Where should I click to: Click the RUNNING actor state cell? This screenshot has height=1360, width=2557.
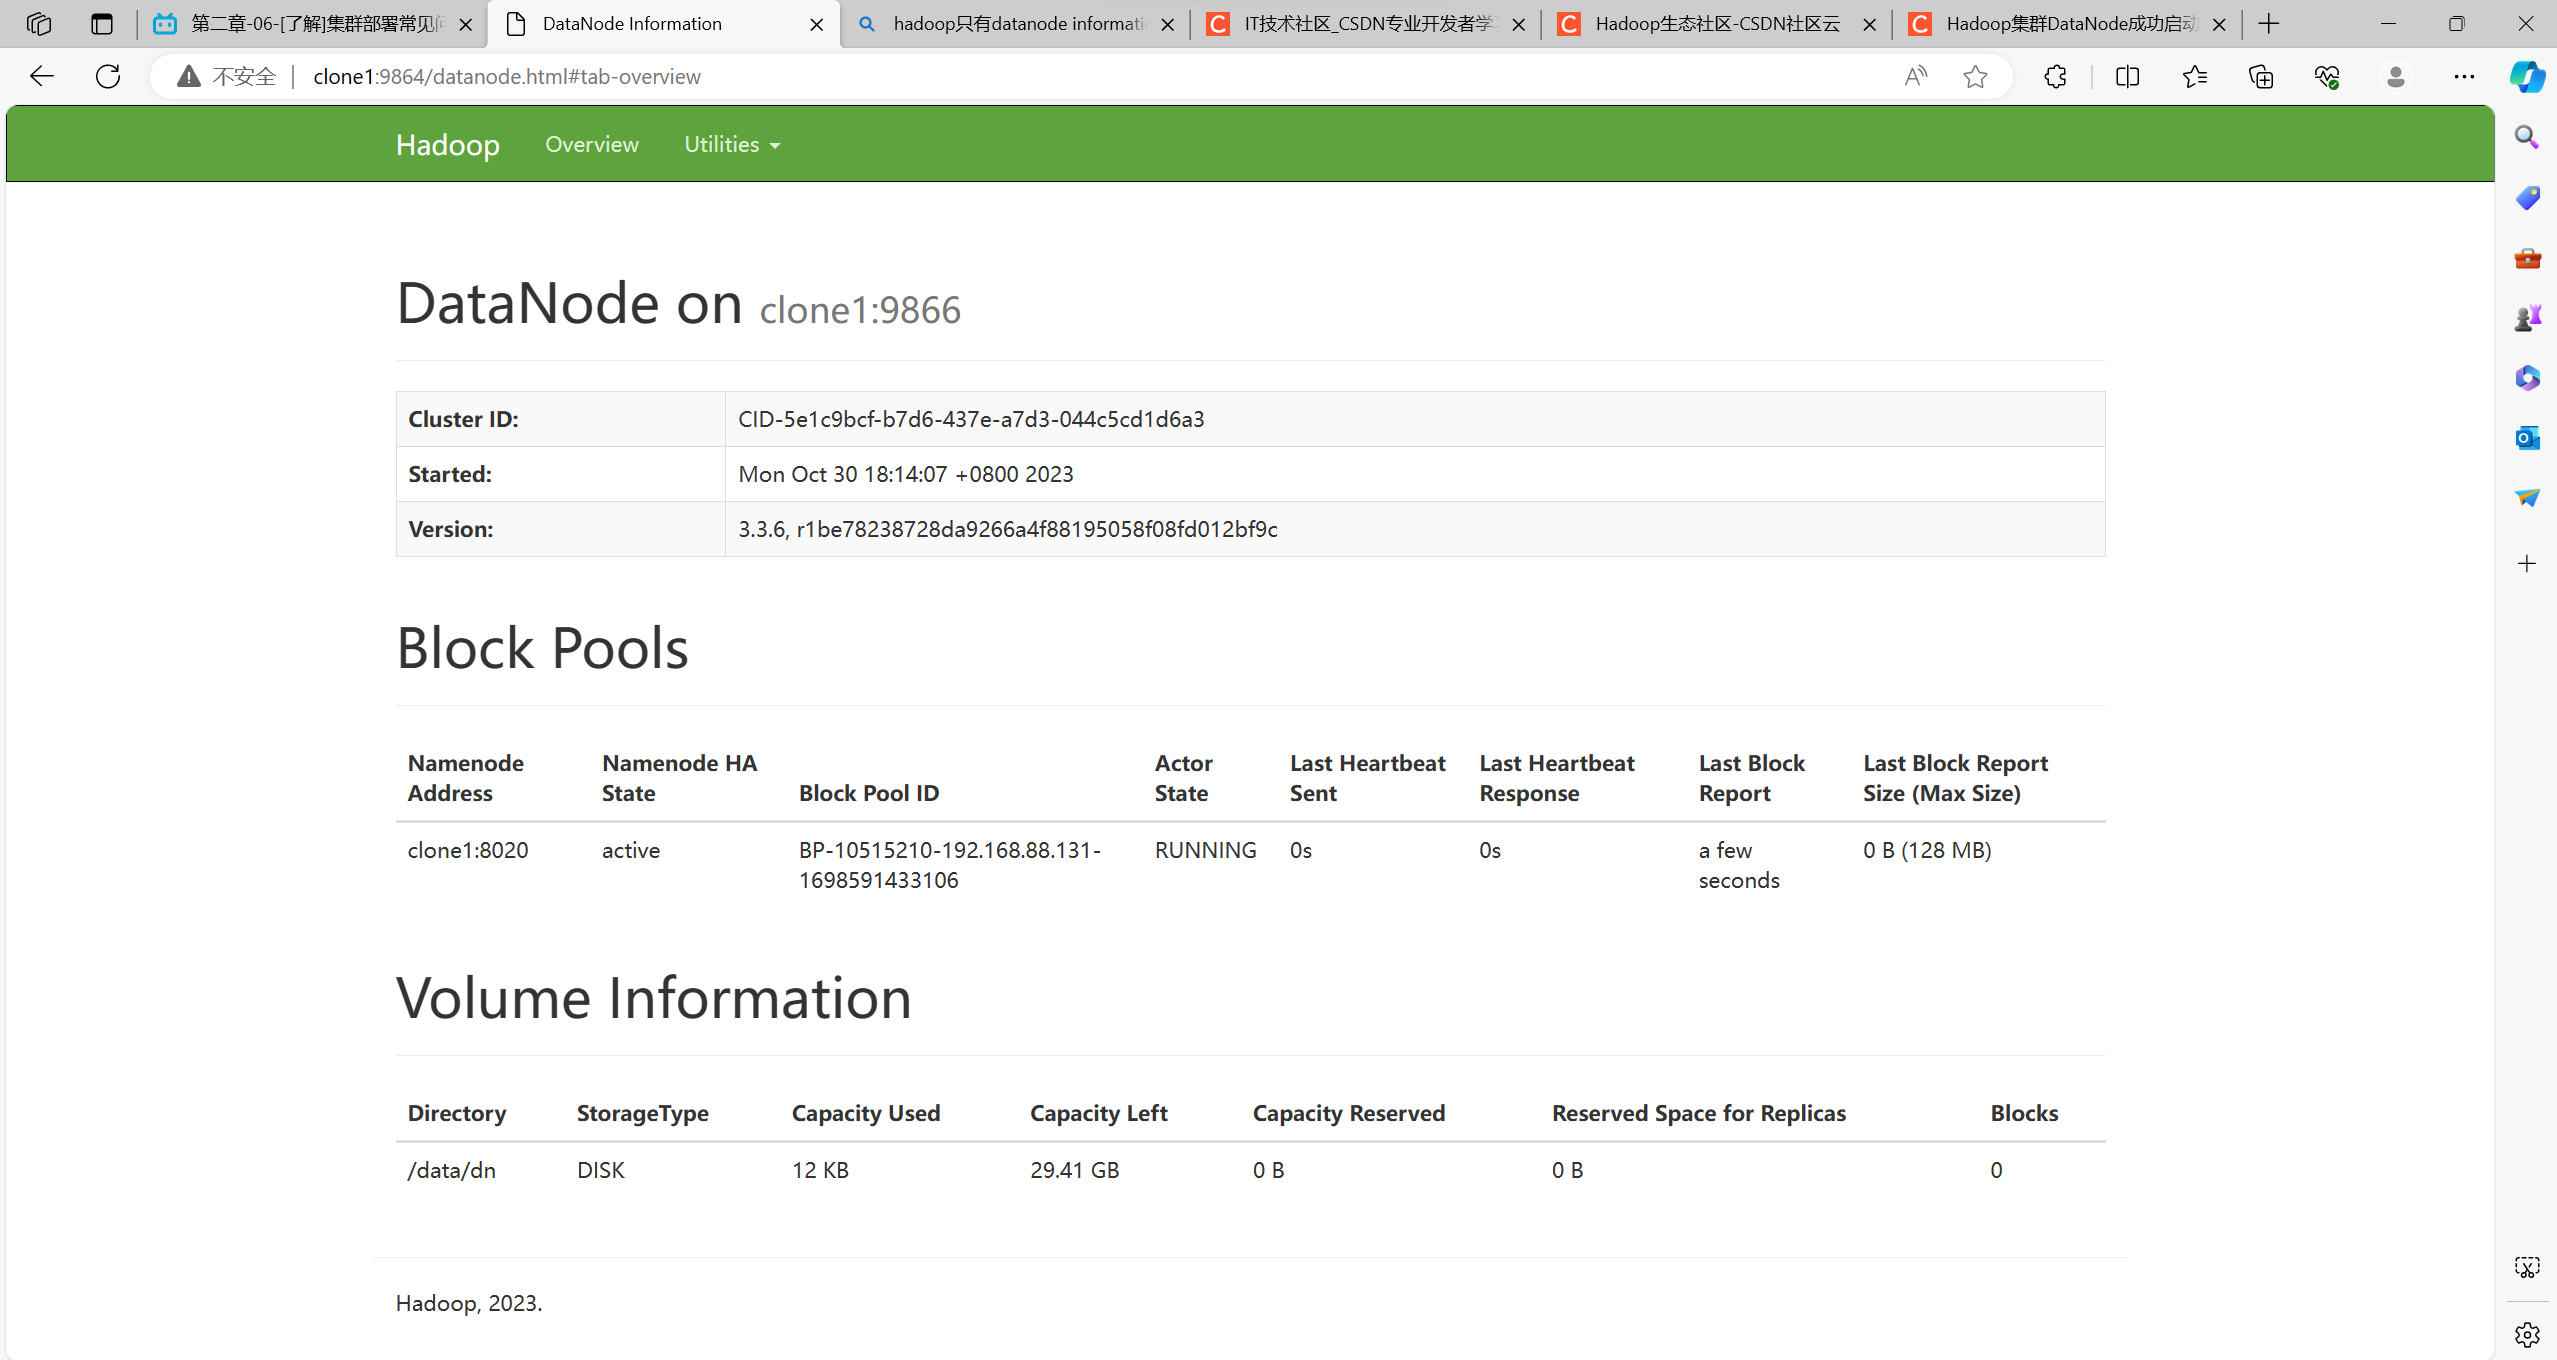(x=1205, y=850)
